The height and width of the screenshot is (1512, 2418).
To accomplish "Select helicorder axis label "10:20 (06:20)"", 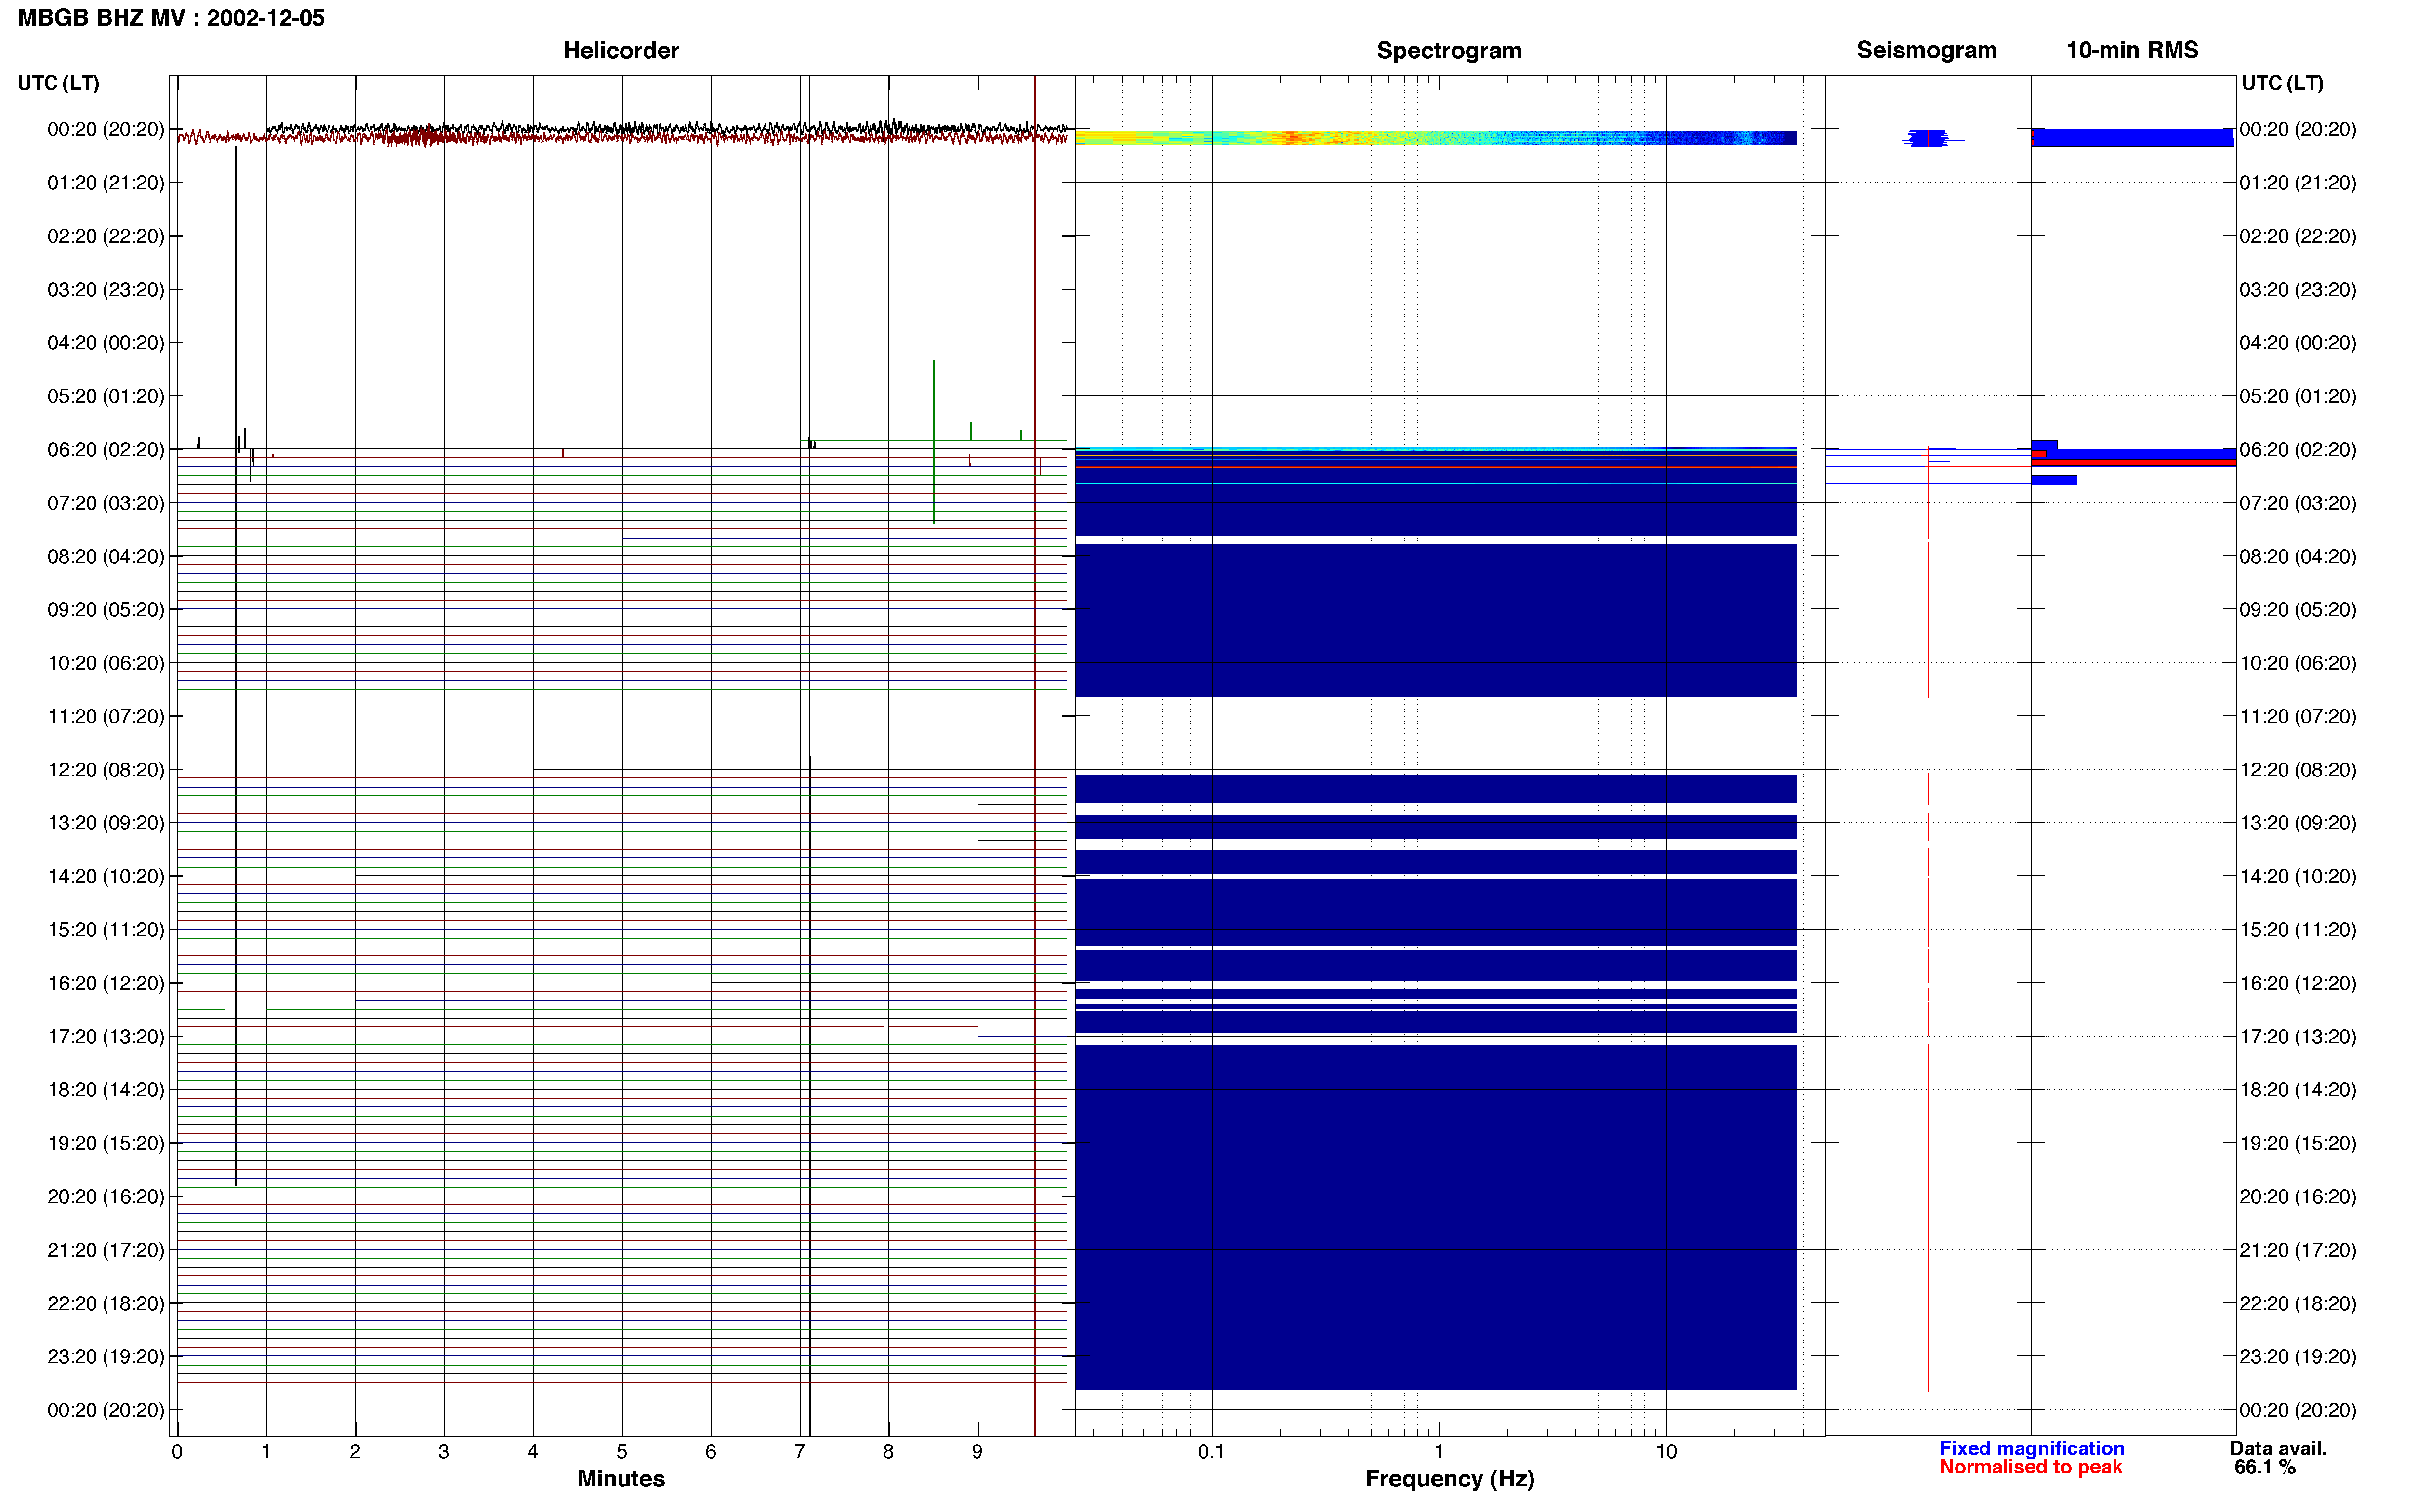I will 106,663.
